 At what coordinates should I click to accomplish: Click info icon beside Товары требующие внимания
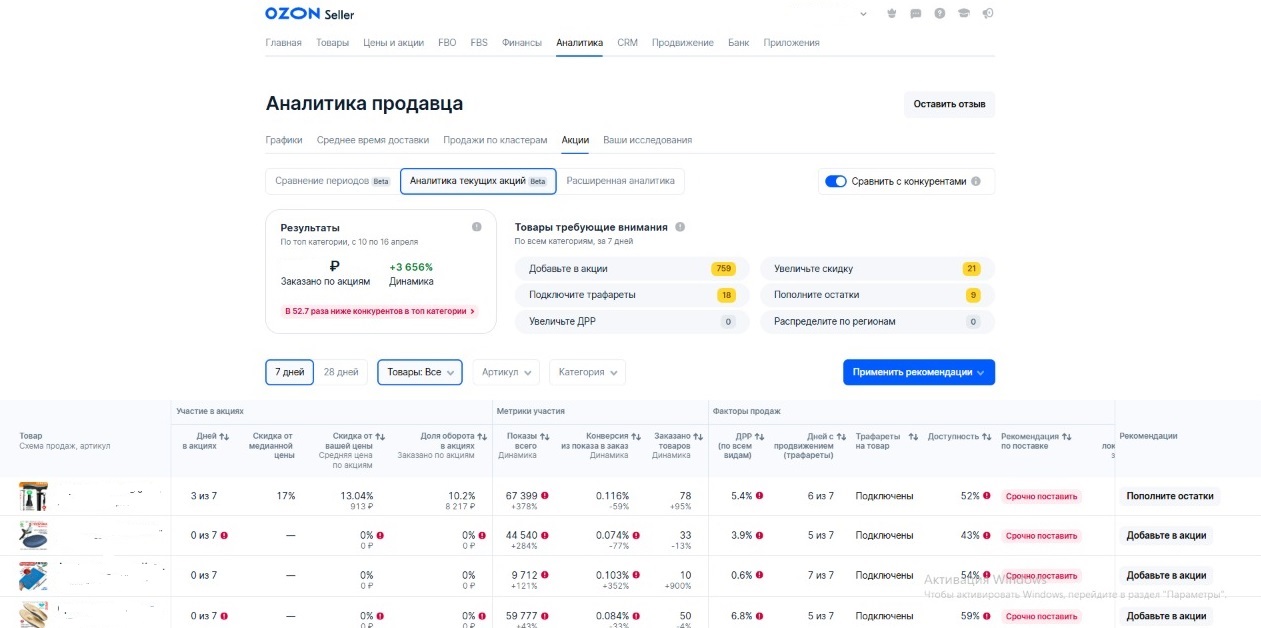click(680, 227)
